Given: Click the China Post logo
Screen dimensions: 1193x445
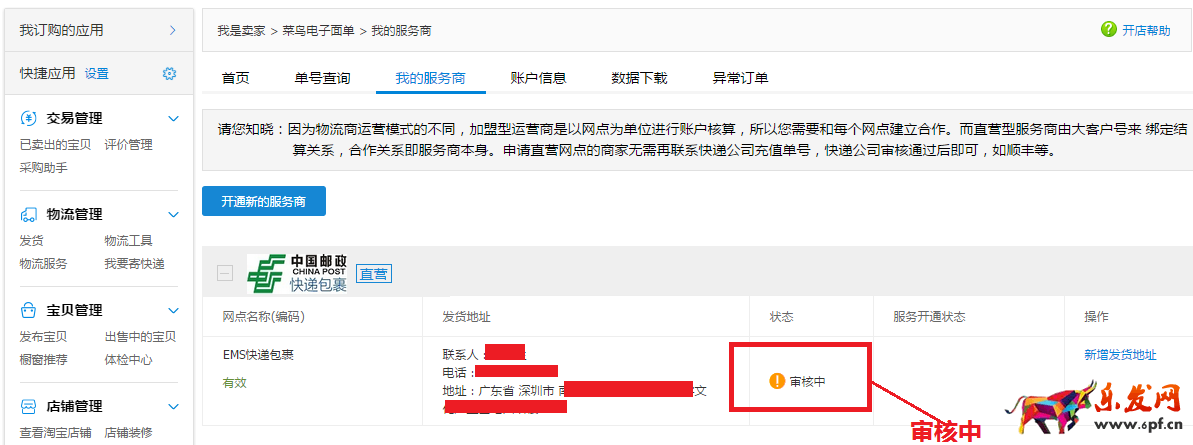Looking at the screenshot, I should 297,273.
